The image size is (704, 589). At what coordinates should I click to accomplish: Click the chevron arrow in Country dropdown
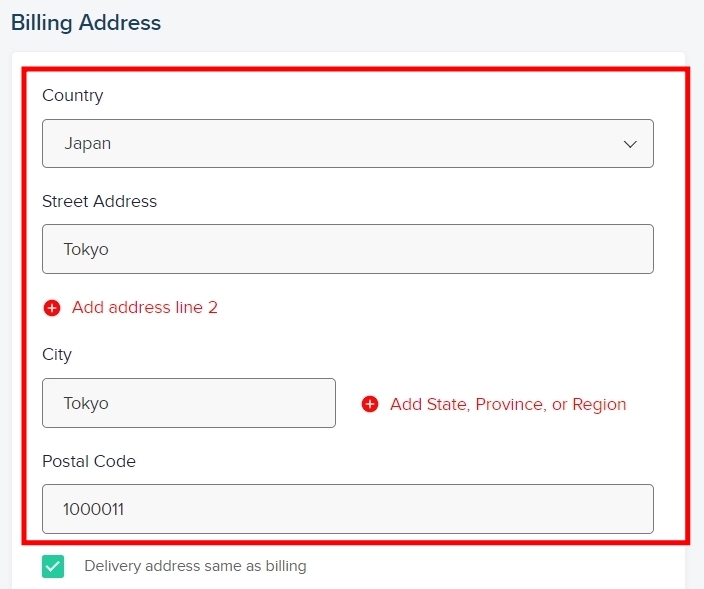pyautogui.click(x=630, y=144)
